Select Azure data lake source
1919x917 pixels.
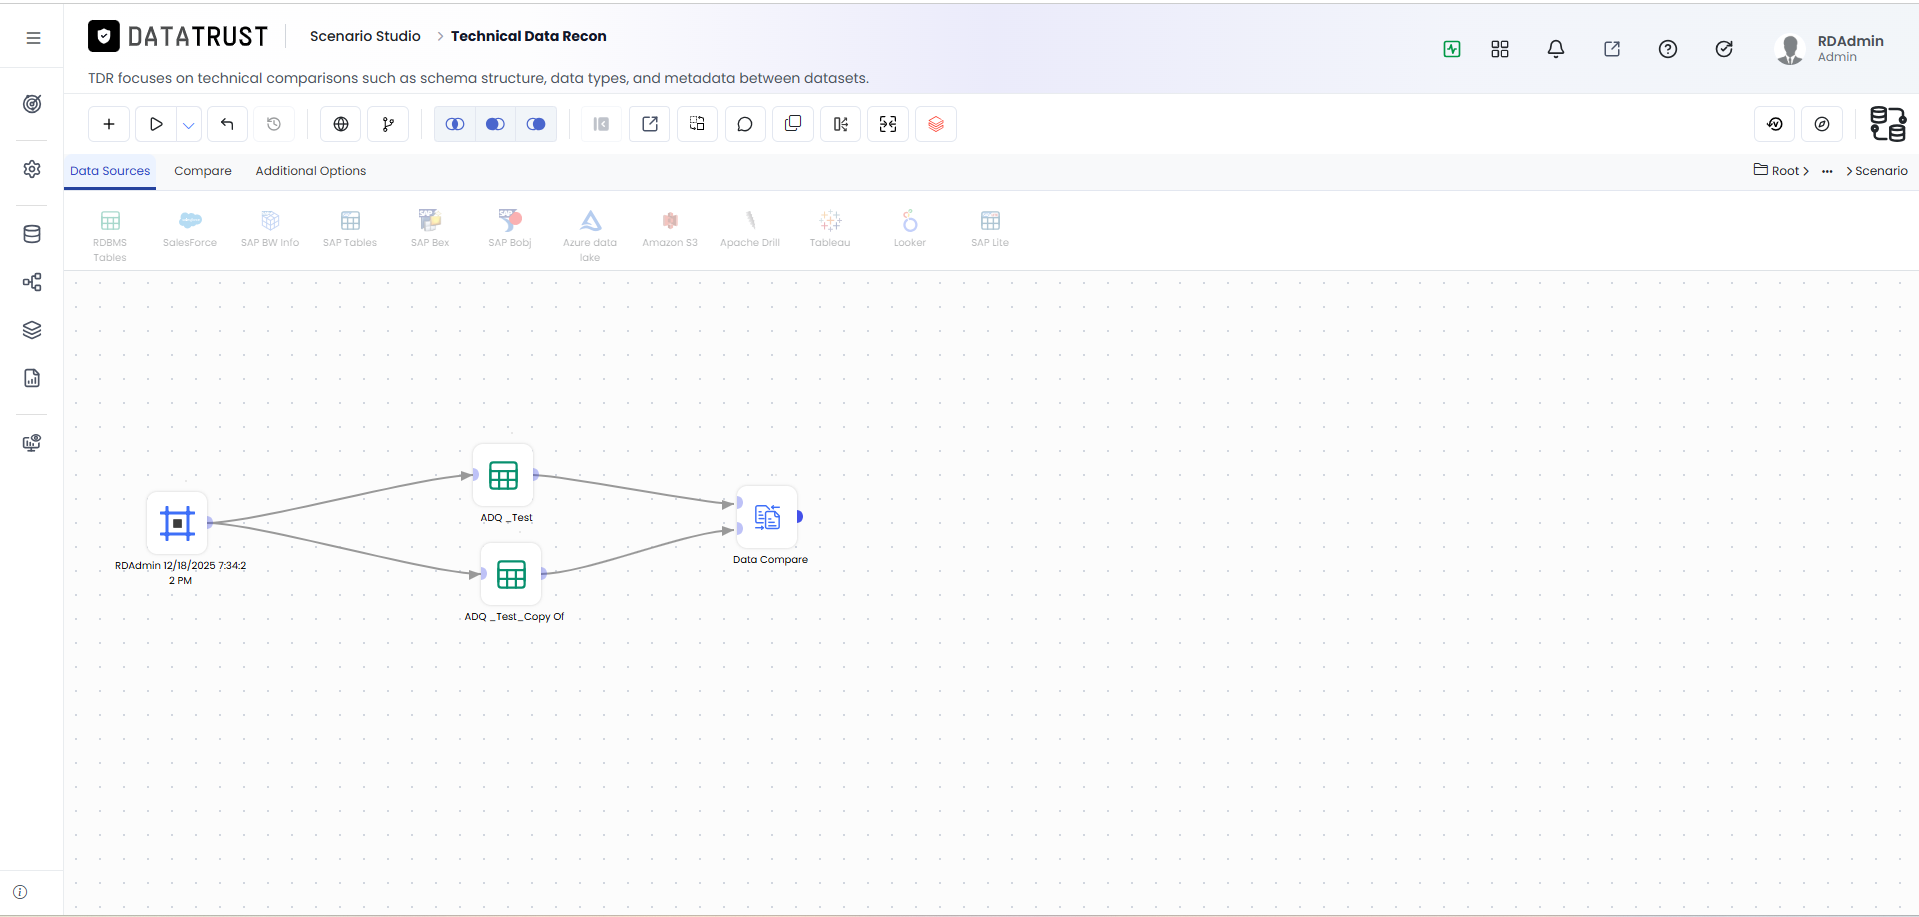(590, 235)
